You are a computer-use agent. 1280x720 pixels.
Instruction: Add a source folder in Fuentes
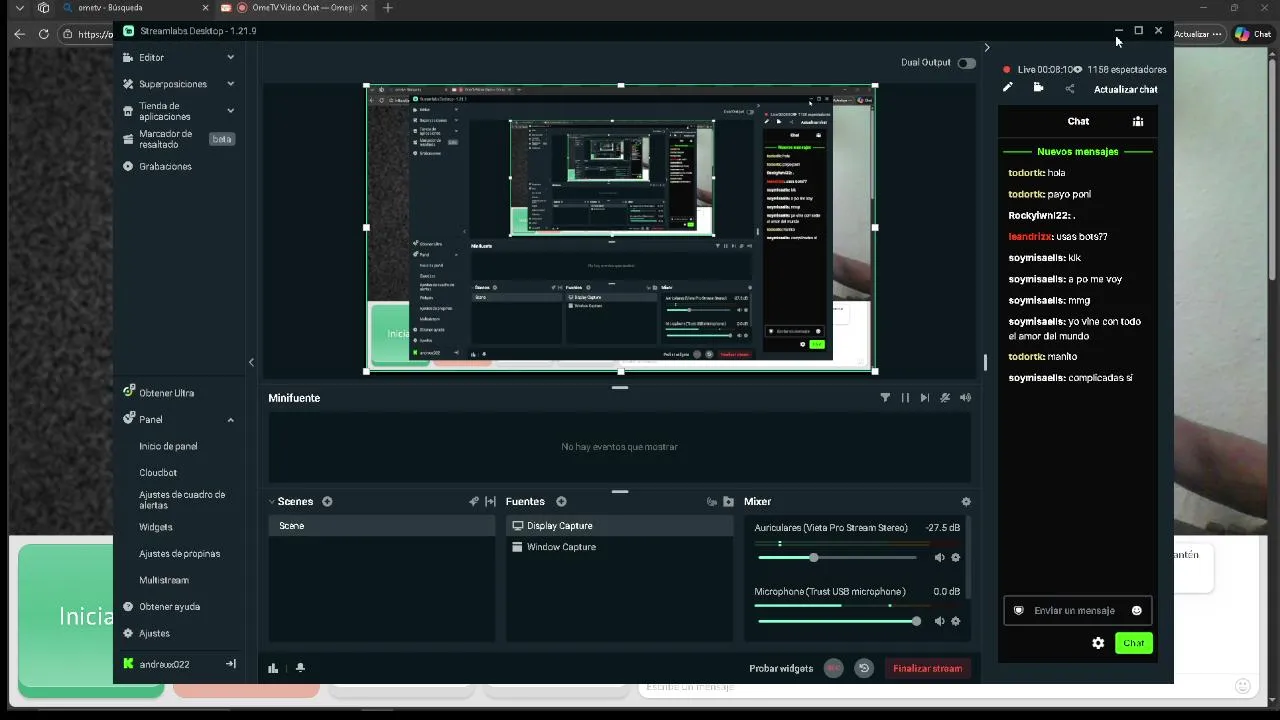[728, 502]
